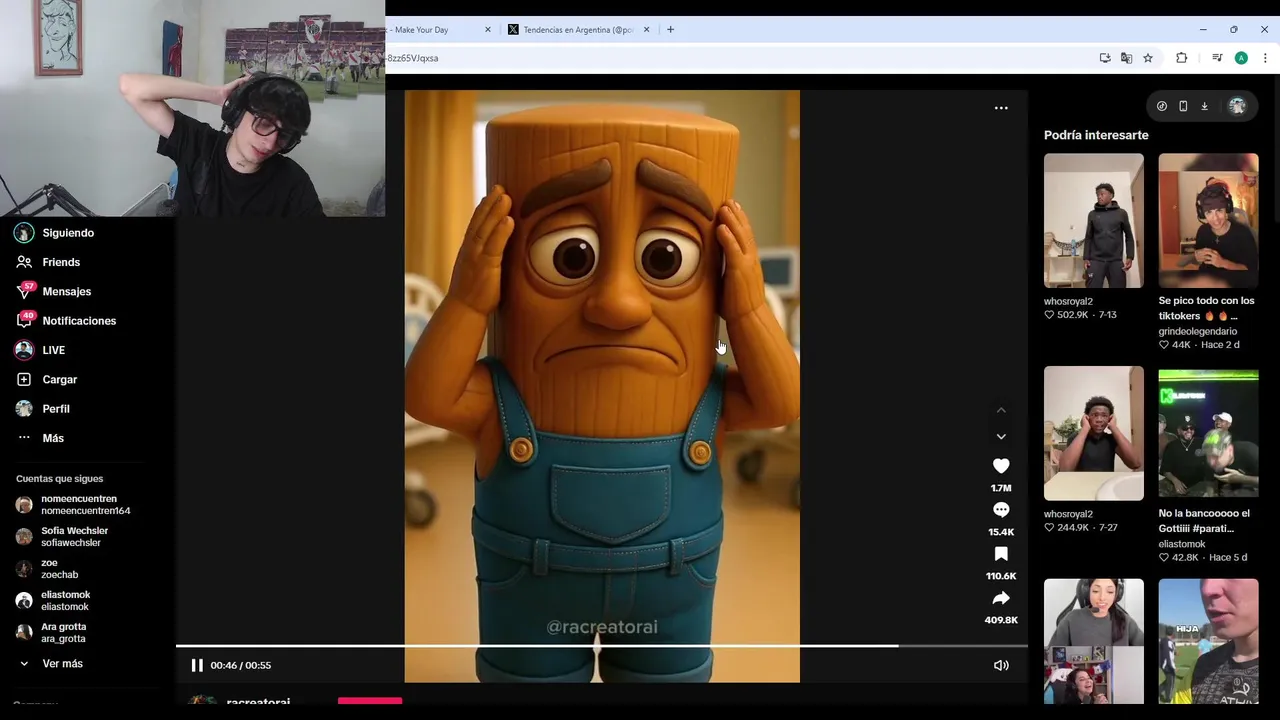Switch to the Tendencias en Argentina tab
This screenshot has height=720, width=1280.
578,30
